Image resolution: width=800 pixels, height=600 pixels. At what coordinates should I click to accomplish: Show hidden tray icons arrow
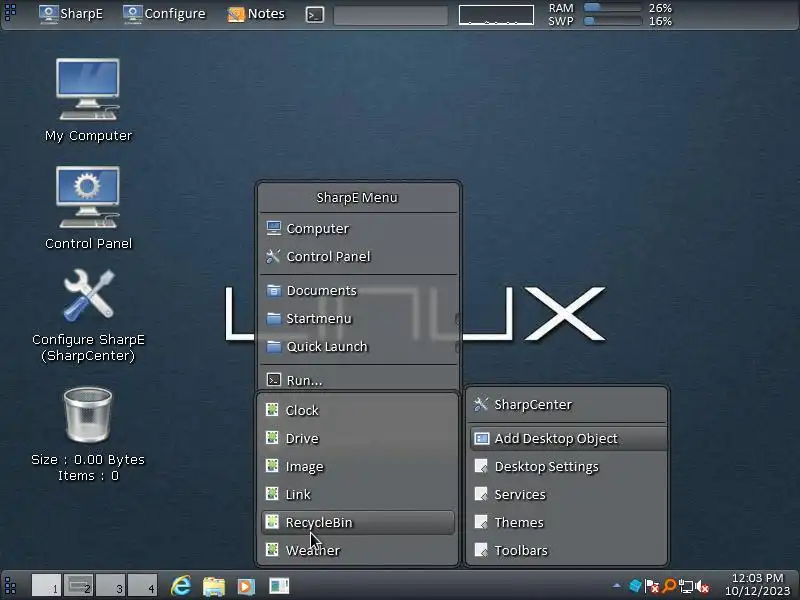coord(617,586)
